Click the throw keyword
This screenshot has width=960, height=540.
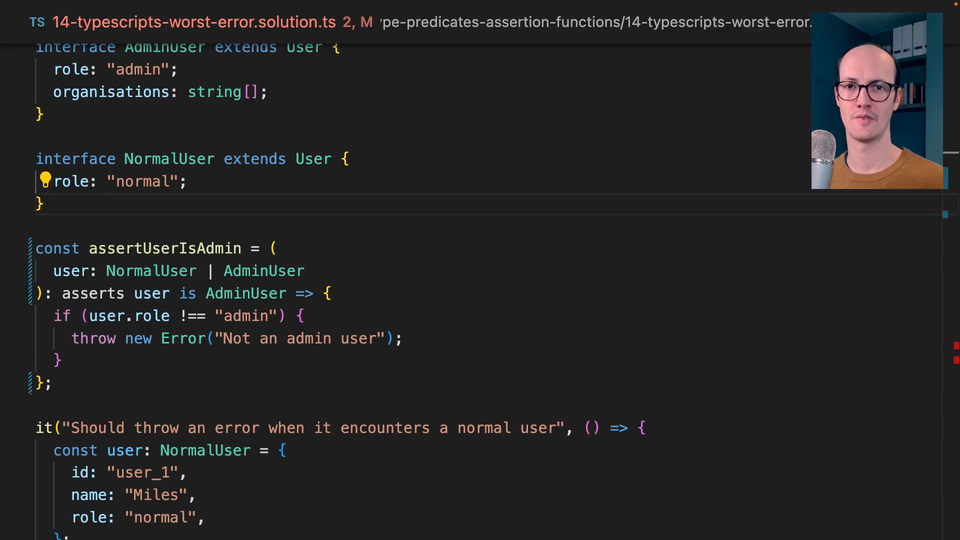pos(93,338)
